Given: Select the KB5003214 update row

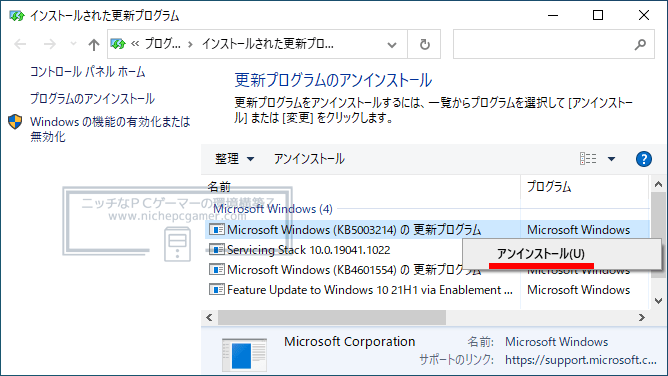Looking at the screenshot, I should 427,230.
